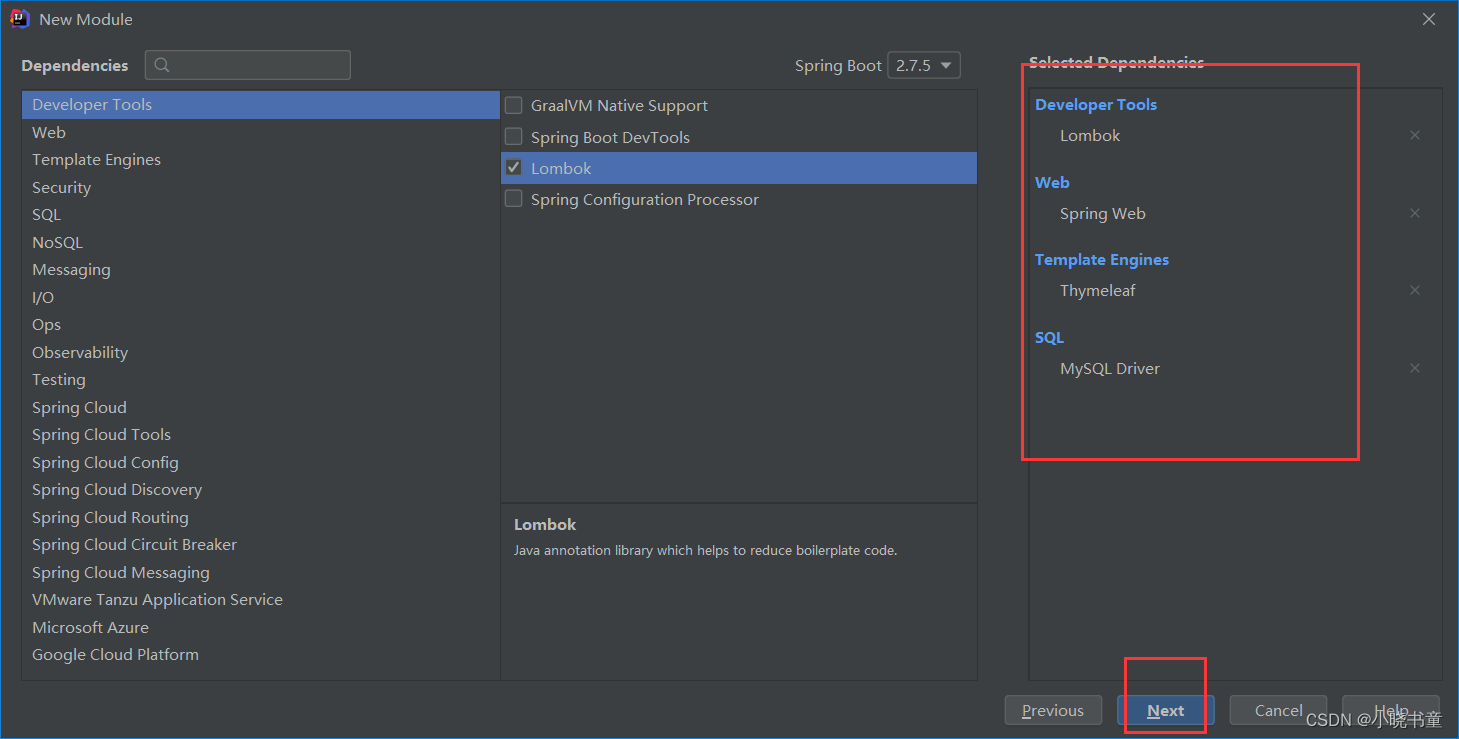Select Google Cloud Platform category

(x=261, y=655)
